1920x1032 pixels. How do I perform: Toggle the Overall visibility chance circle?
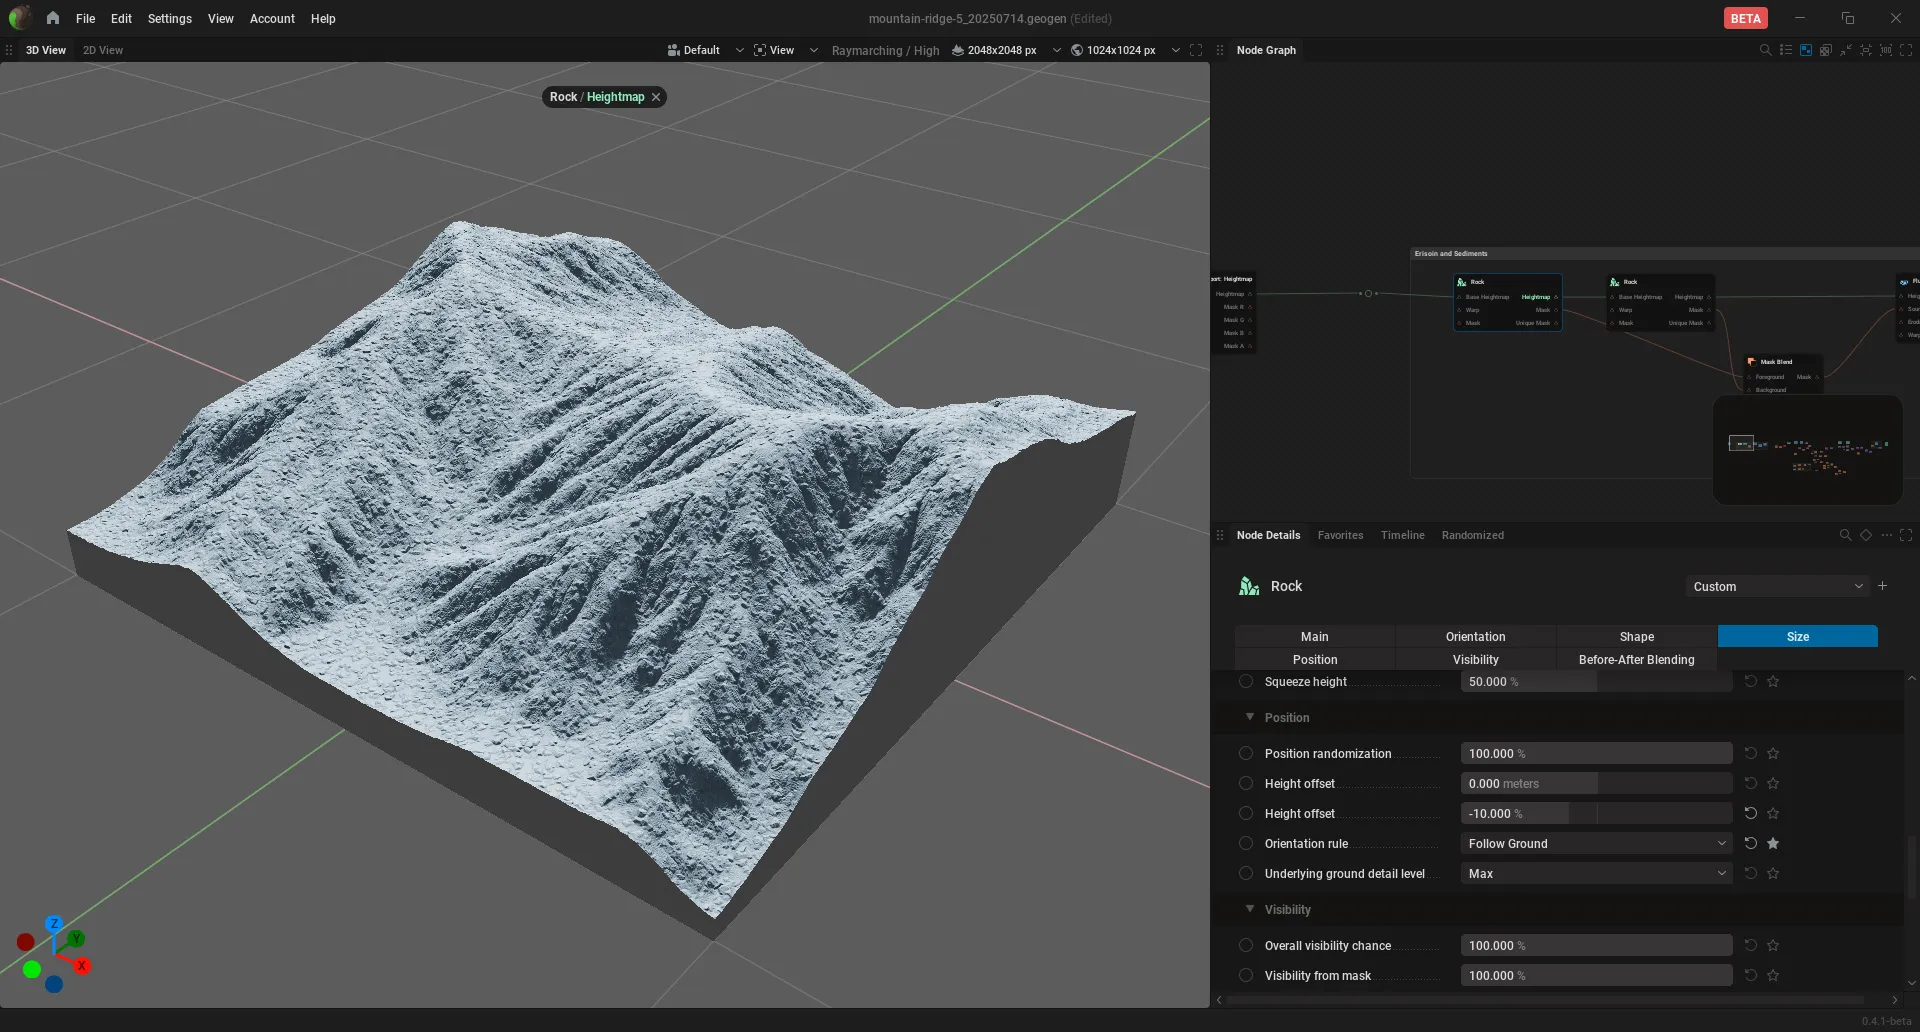(1246, 945)
